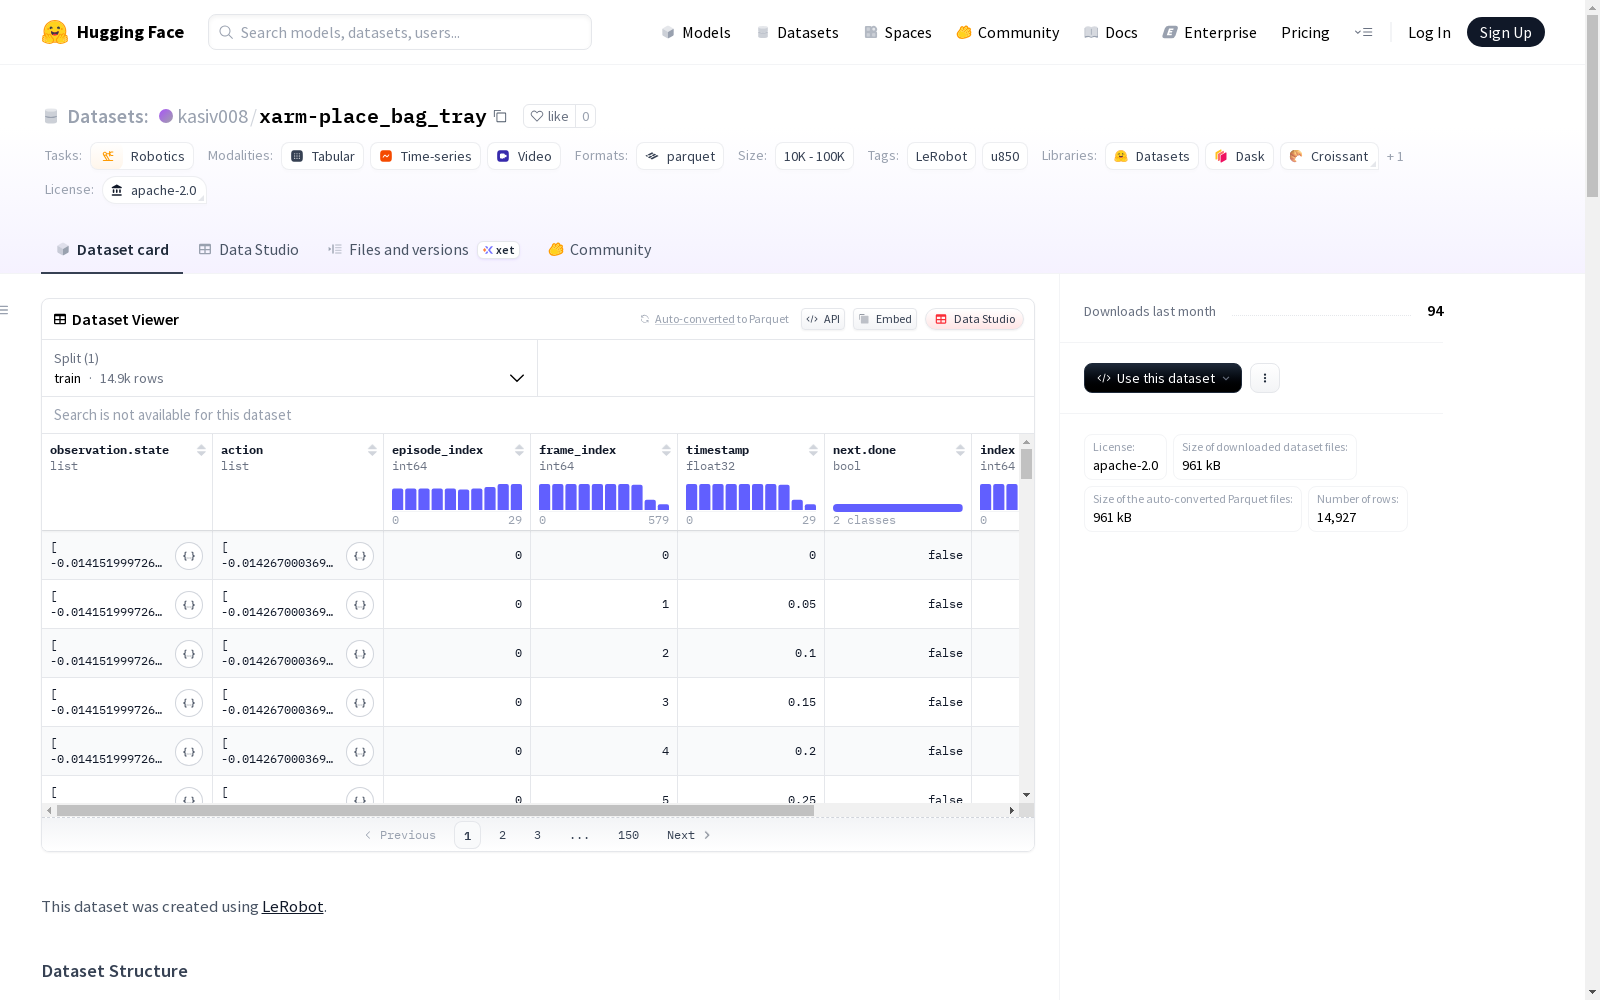The width and height of the screenshot is (1600, 1000).
Task: Switch to the Community tab below the tags
Action: point(600,250)
